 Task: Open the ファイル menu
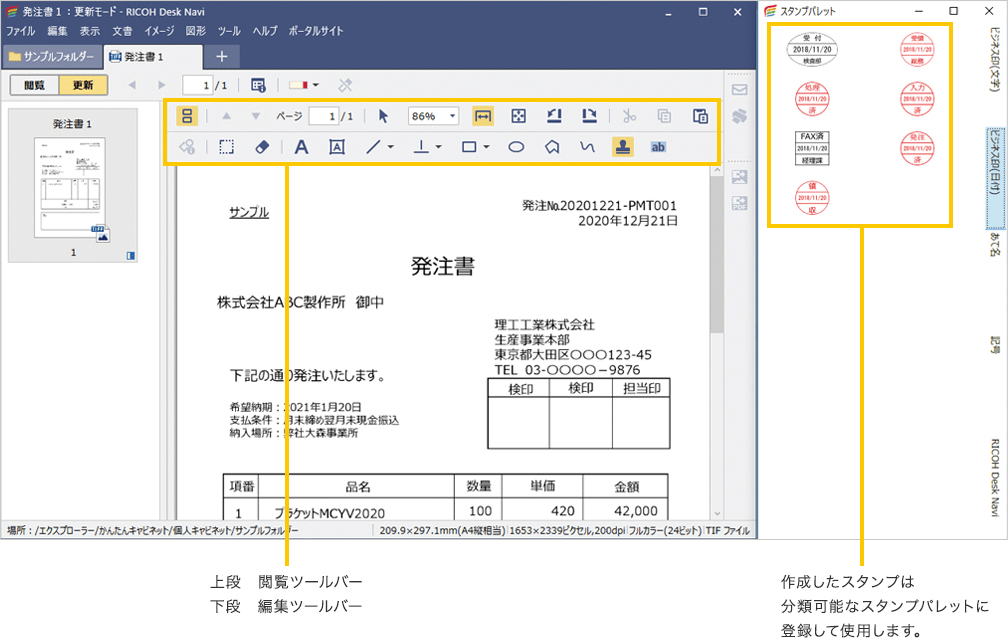20,31
